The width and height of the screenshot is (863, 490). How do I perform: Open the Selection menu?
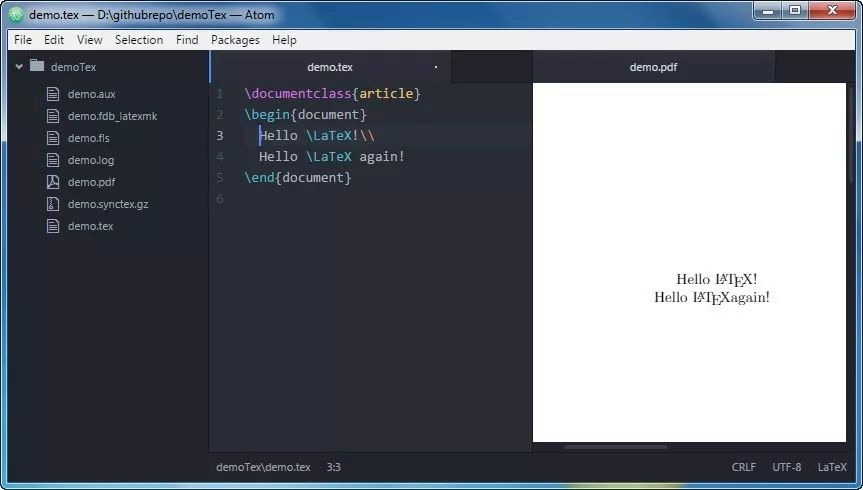click(139, 40)
